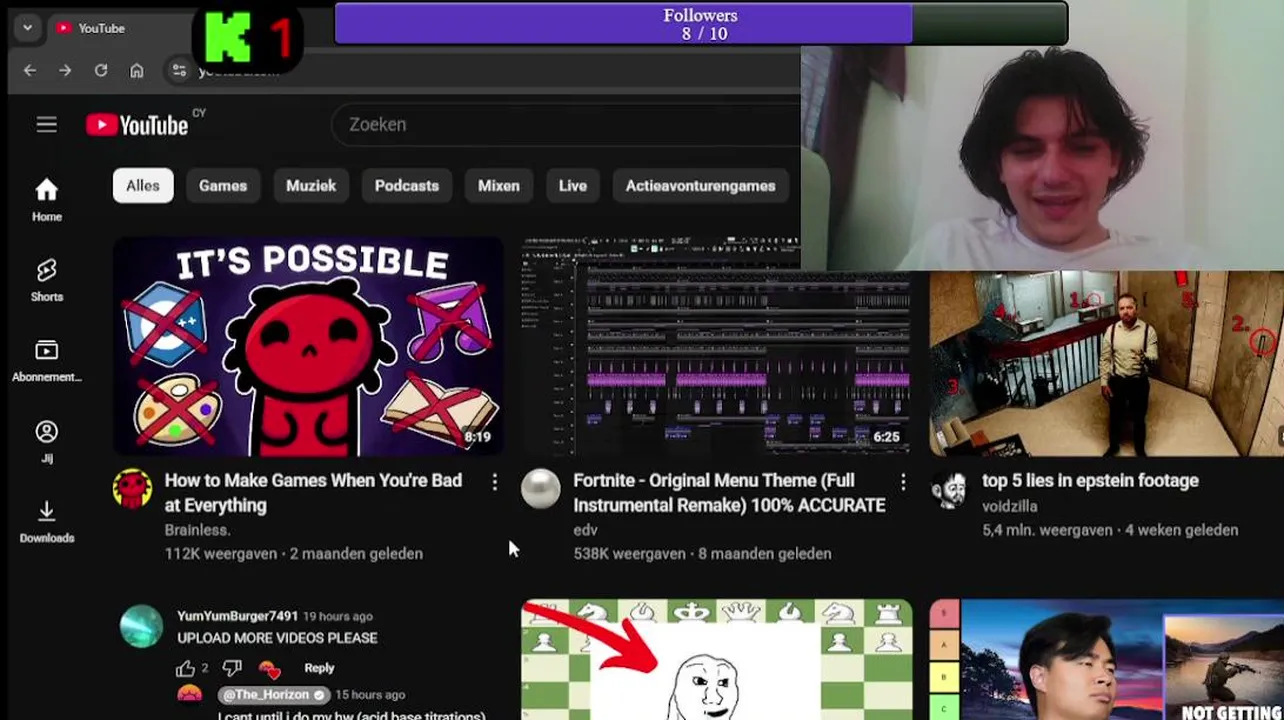Go back in the browser
The width and height of the screenshot is (1284, 720).
[x=30, y=70]
